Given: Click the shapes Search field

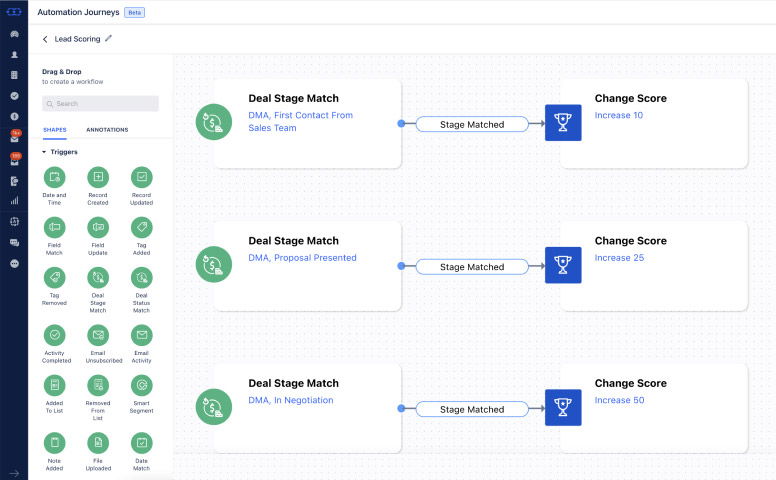Looking at the screenshot, I should coord(100,103).
